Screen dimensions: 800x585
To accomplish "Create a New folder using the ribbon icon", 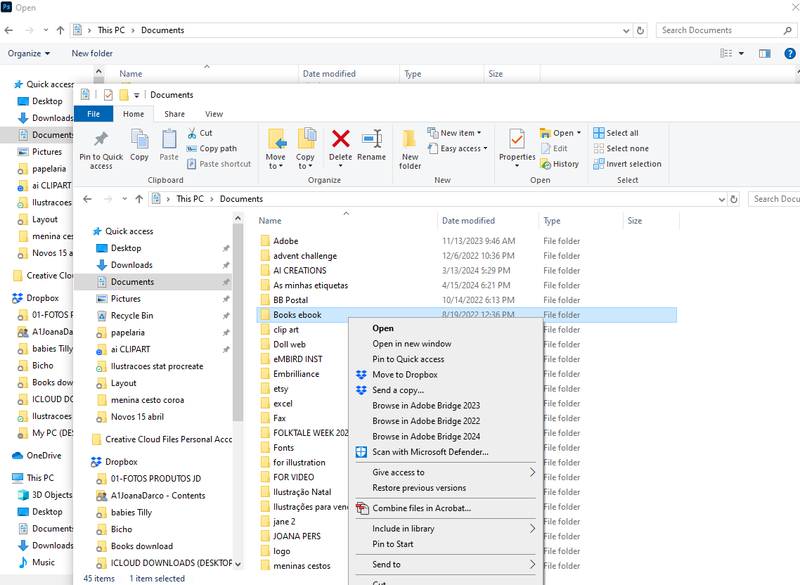I will tap(410, 148).
